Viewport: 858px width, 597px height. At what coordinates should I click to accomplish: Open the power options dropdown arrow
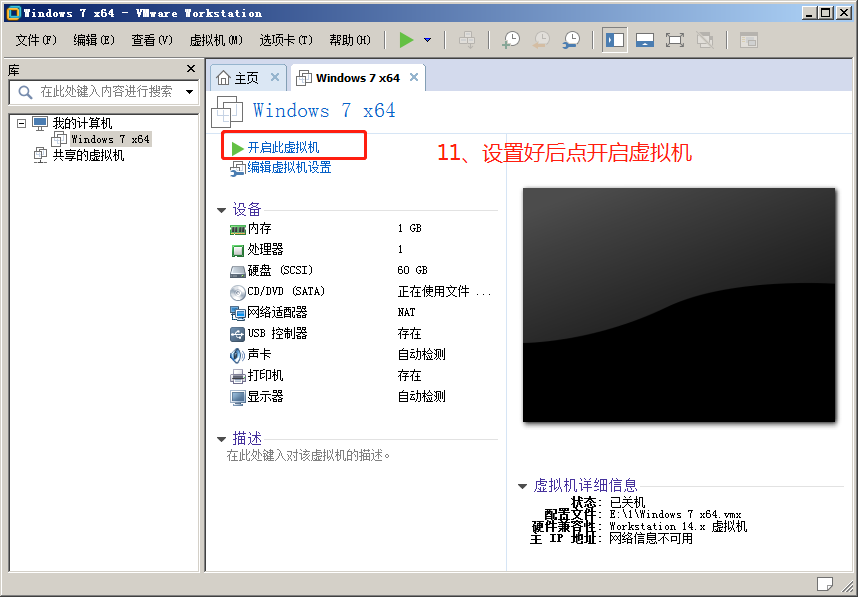pyautogui.click(x=427, y=40)
